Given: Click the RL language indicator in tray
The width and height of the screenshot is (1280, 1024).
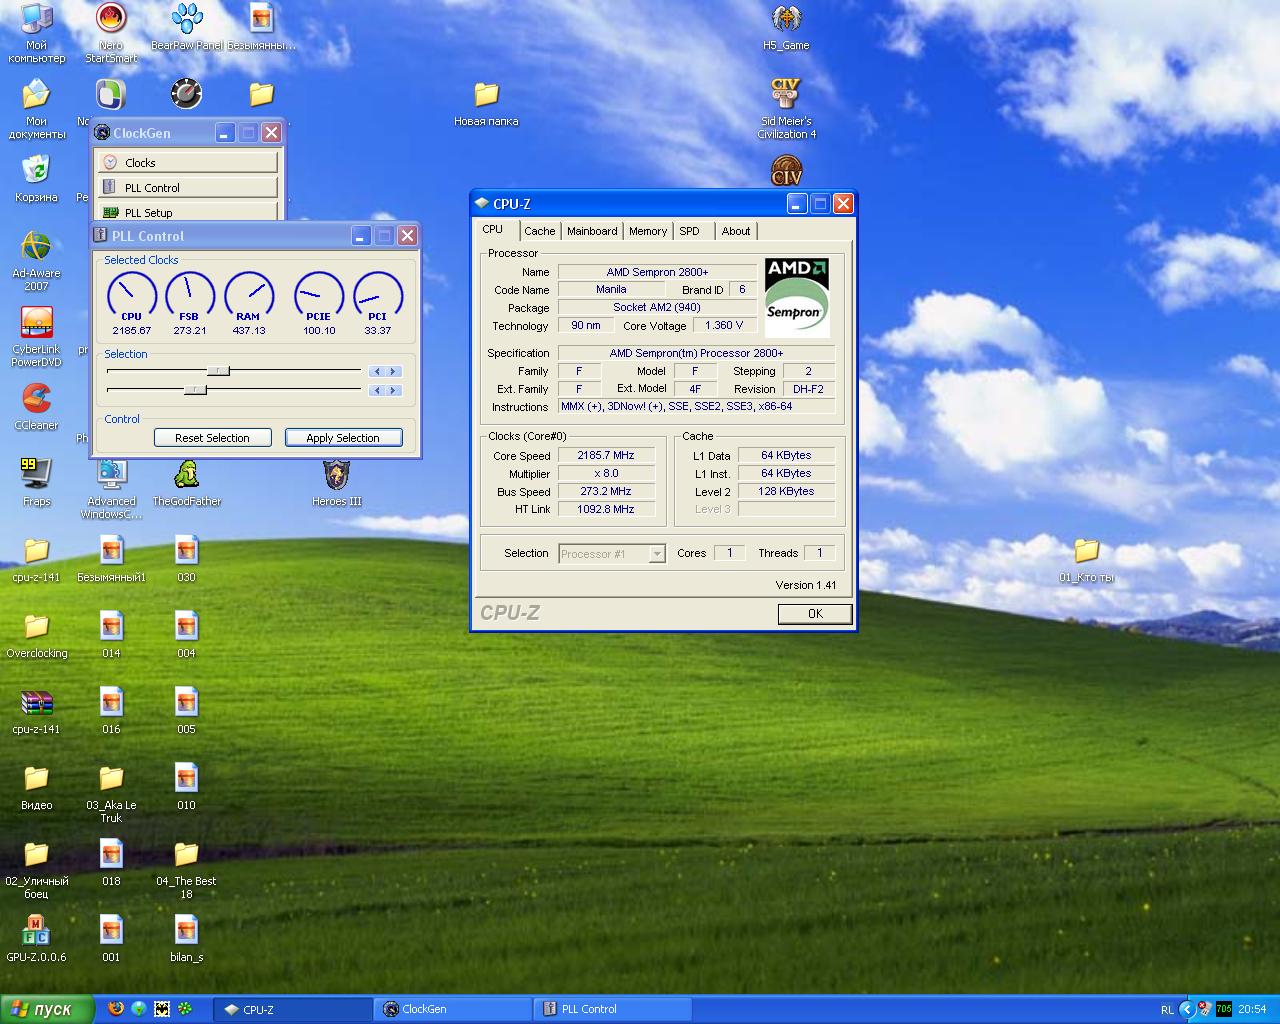Looking at the screenshot, I should click(x=1167, y=1010).
